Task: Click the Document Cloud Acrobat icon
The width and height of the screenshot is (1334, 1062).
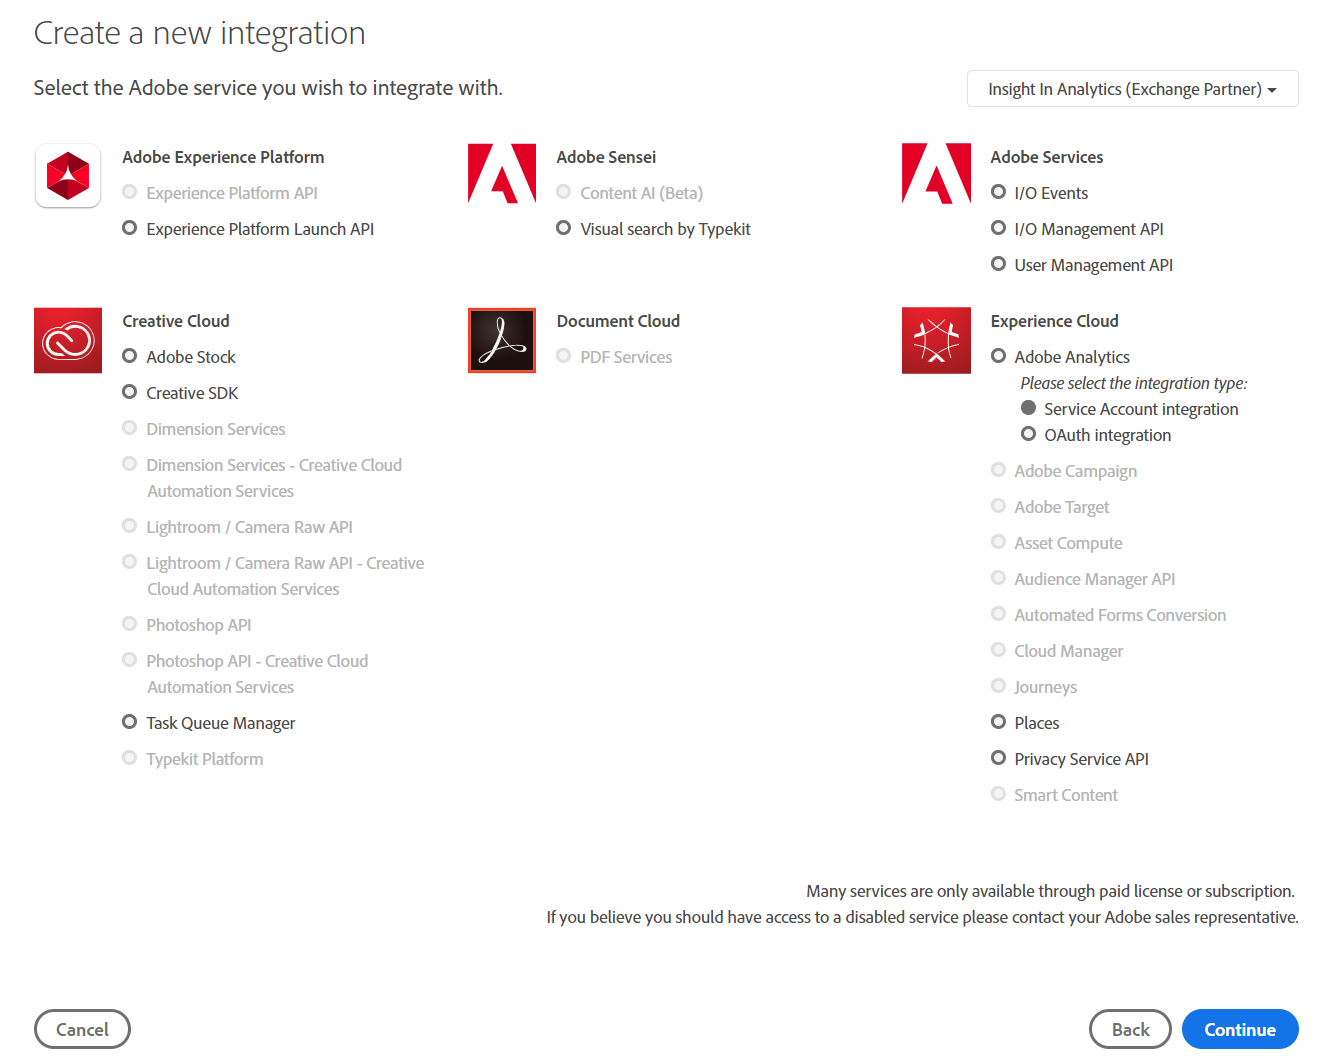Action: (502, 340)
